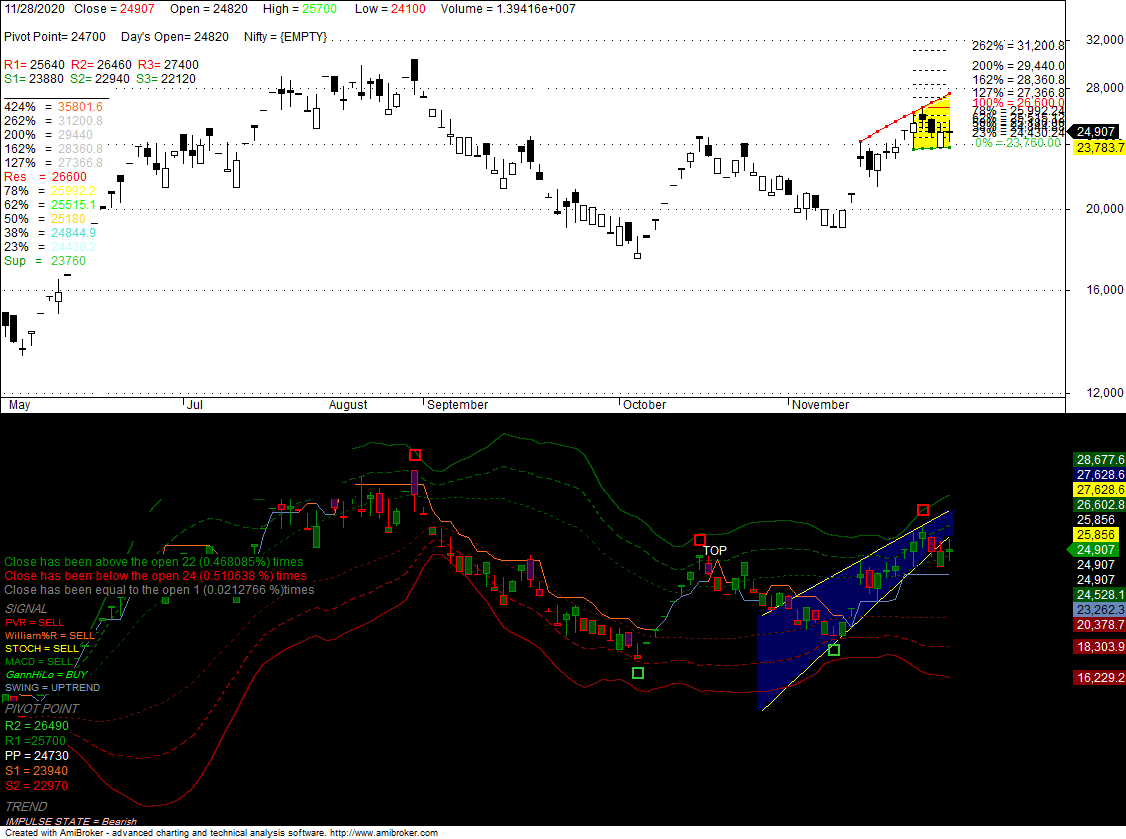Click the 'August' label on time axis
Image resolution: width=1126 pixels, height=839 pixels.
coord(348,405)
